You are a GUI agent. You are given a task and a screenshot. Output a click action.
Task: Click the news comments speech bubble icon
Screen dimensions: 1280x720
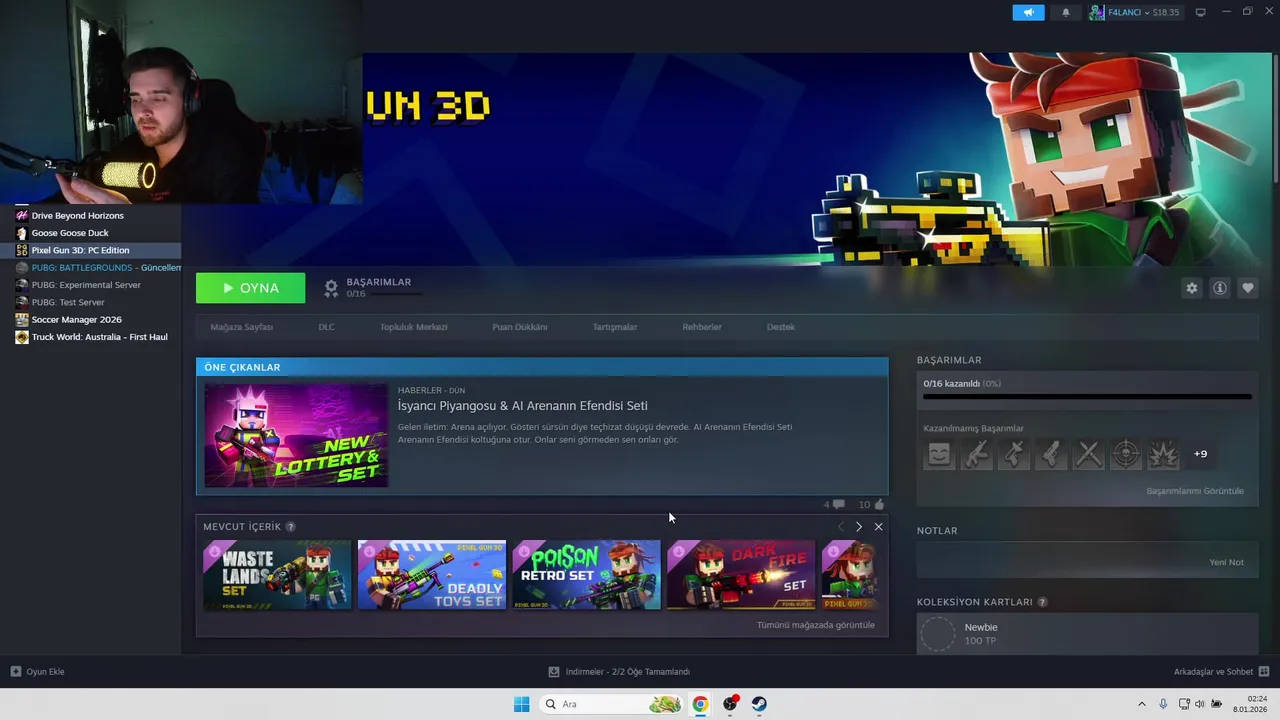coord(838,505)
